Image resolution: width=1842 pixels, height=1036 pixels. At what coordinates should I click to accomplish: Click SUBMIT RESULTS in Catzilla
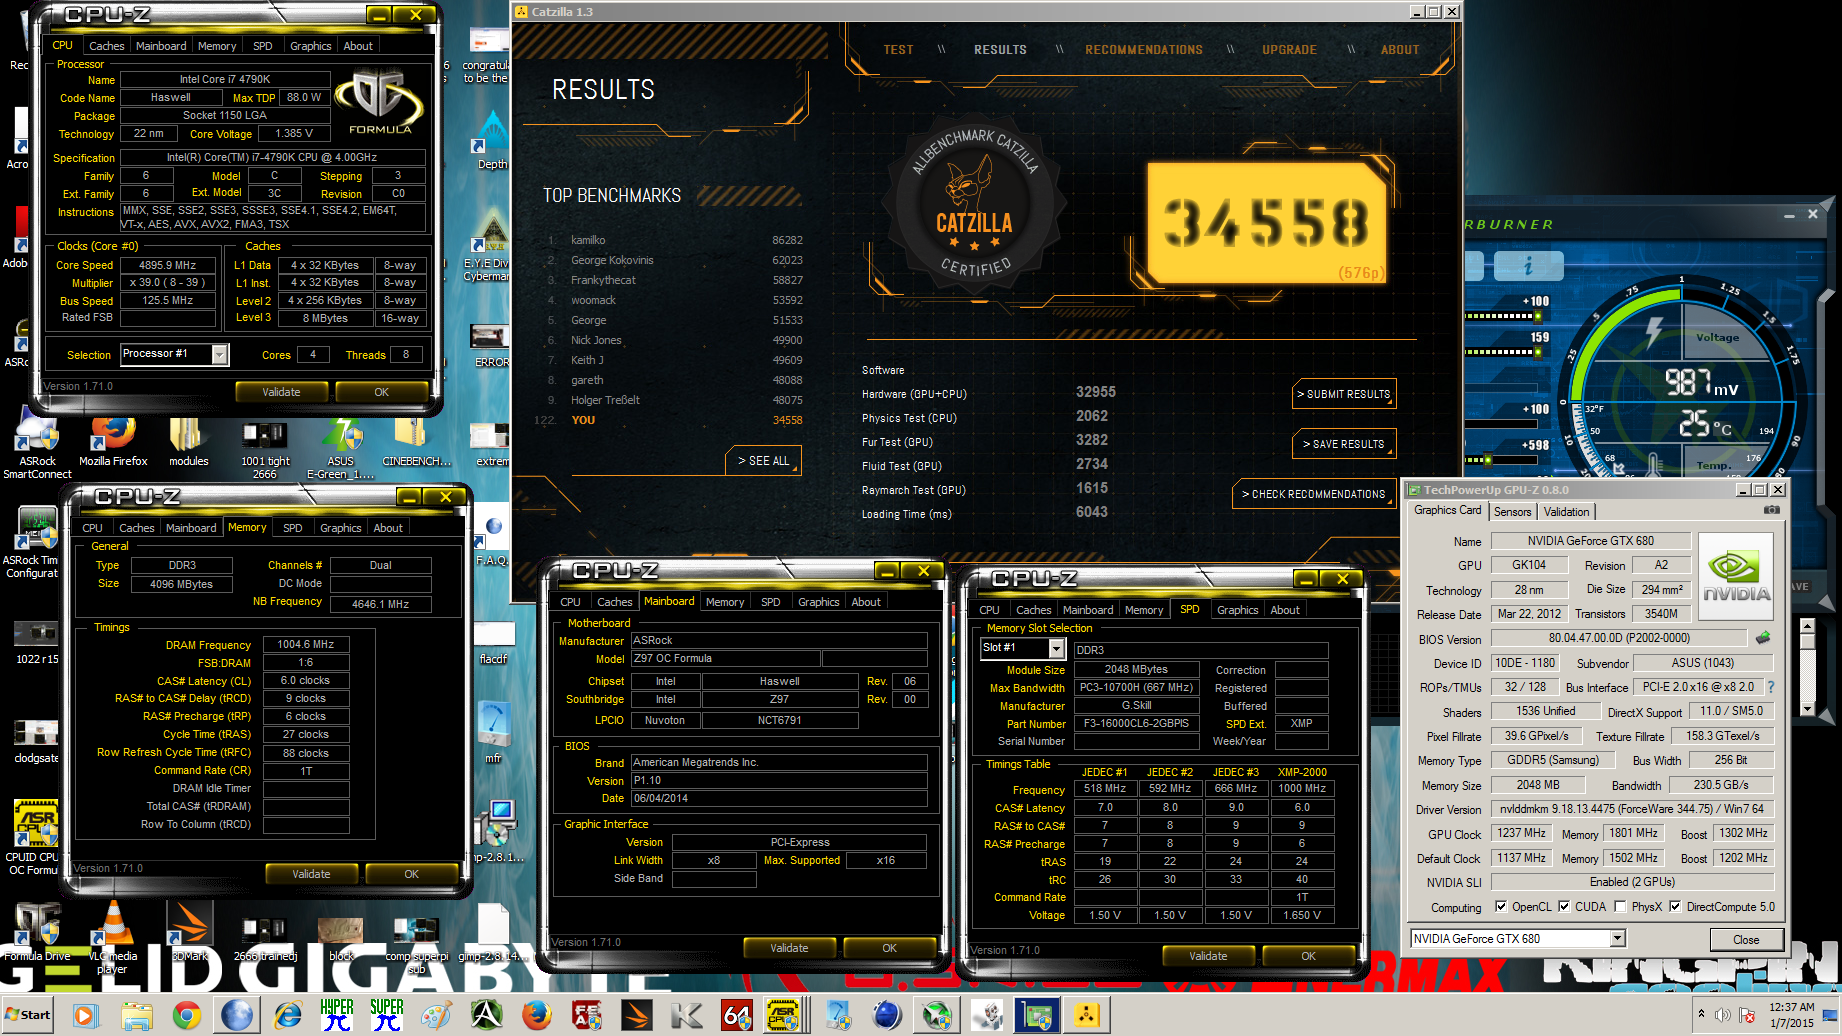[x=1344, y=394]
